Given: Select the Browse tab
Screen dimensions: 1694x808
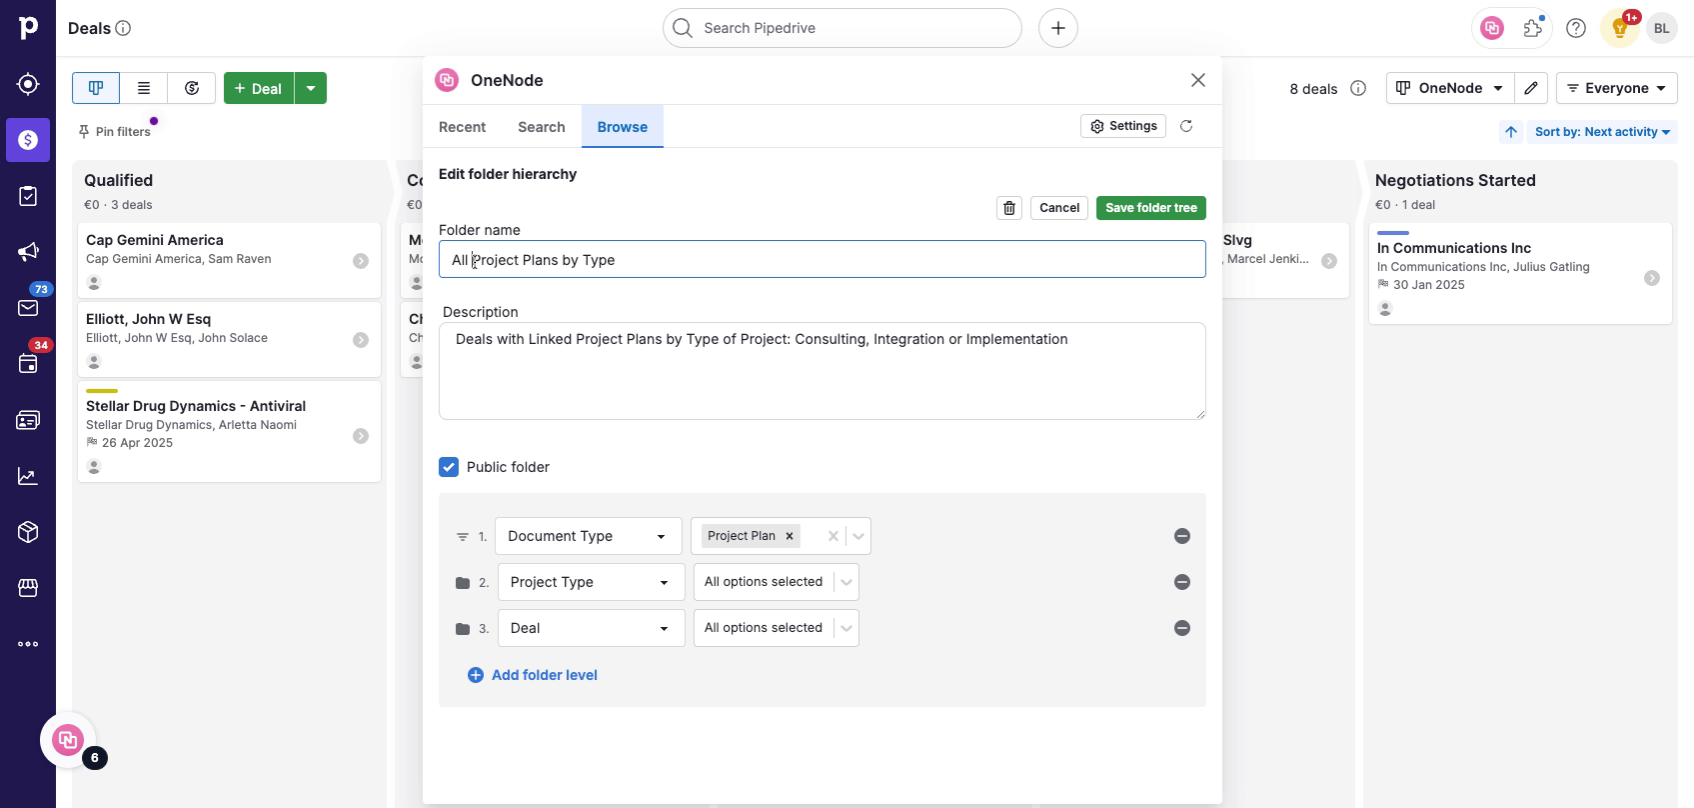Looking at the screenshot, I should pos(622,127).
